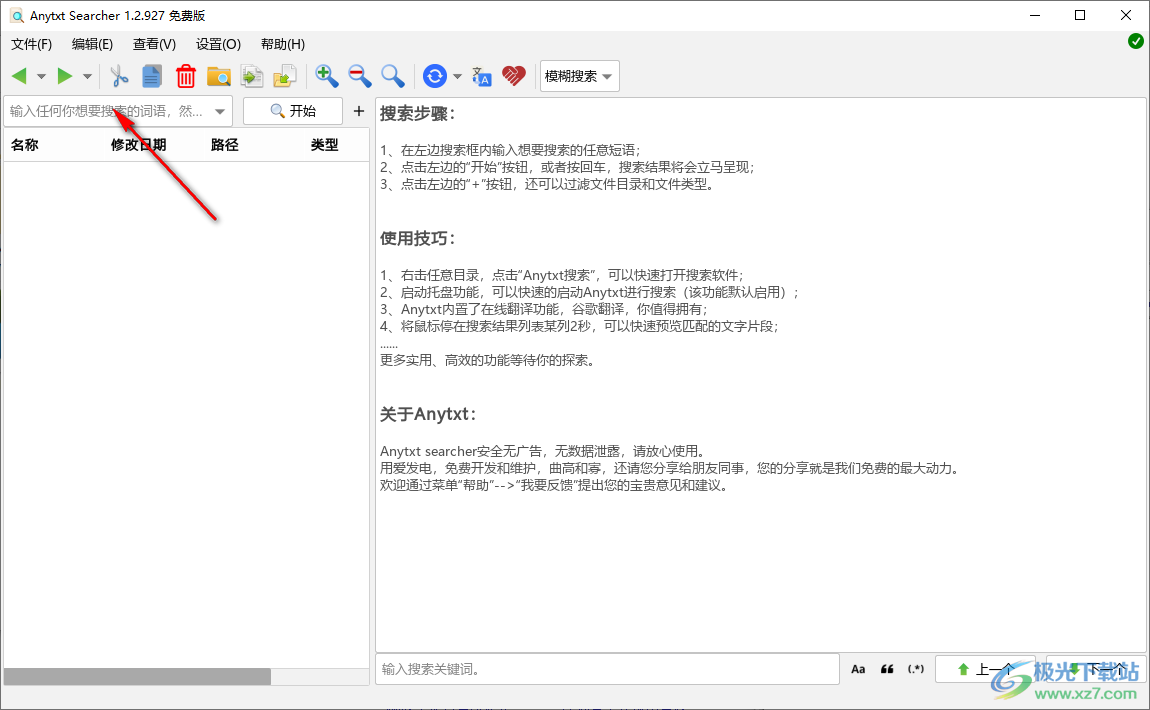1150x710 pixels.
Task: Click the blue Refresh icon
Action: 434,76
